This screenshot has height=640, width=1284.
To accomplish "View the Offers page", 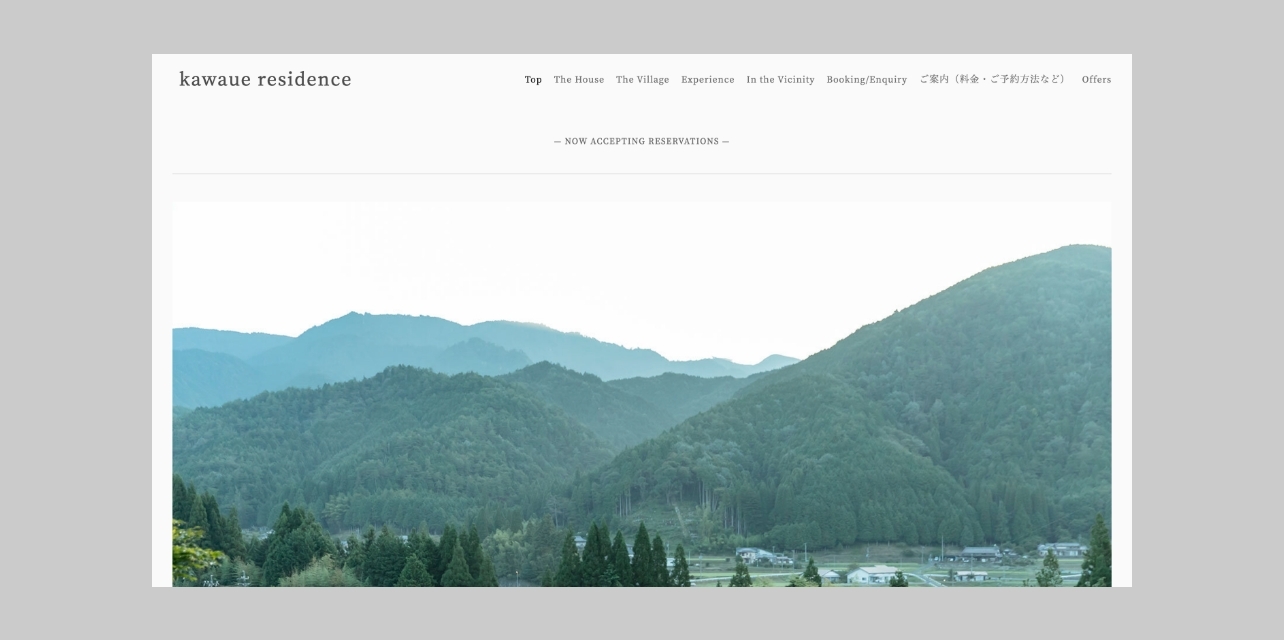I will pos(1096,80).
